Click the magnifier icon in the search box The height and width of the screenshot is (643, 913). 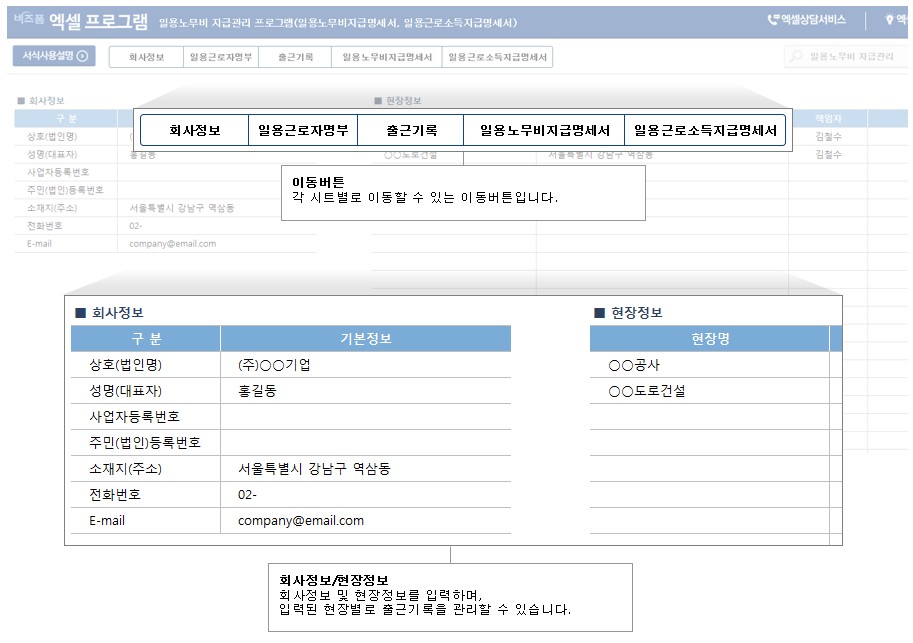click(795, 56)
